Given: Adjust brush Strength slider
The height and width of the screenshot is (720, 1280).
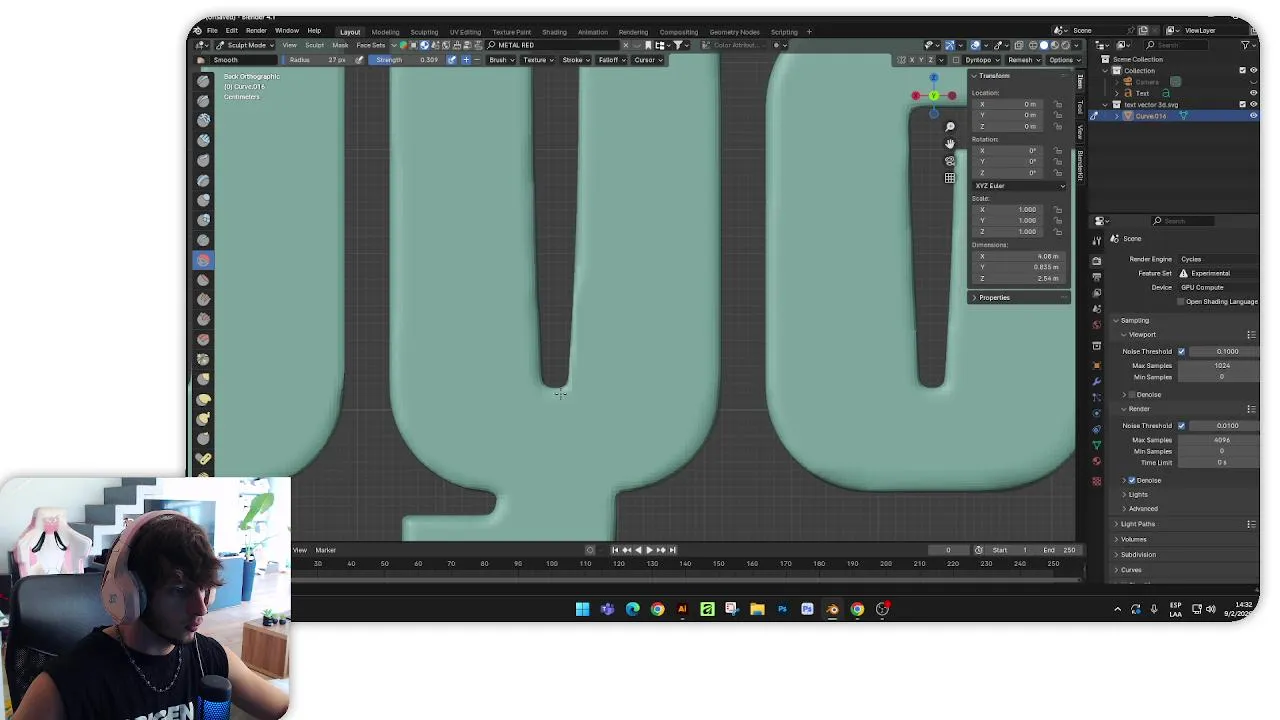Looking at the screenshot, I should coord(407,60).
